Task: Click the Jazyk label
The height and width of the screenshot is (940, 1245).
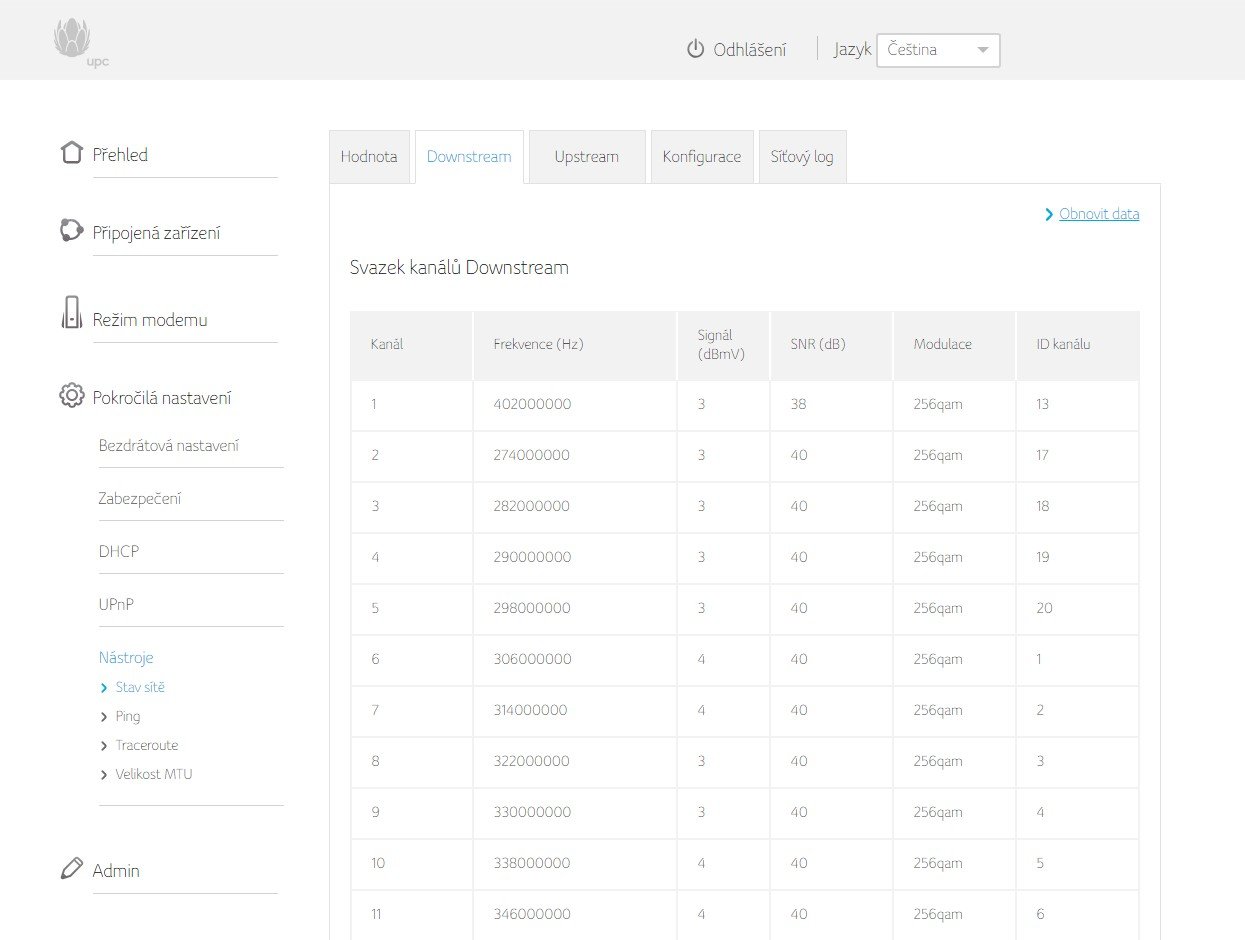Action: [x=853, y=50]
